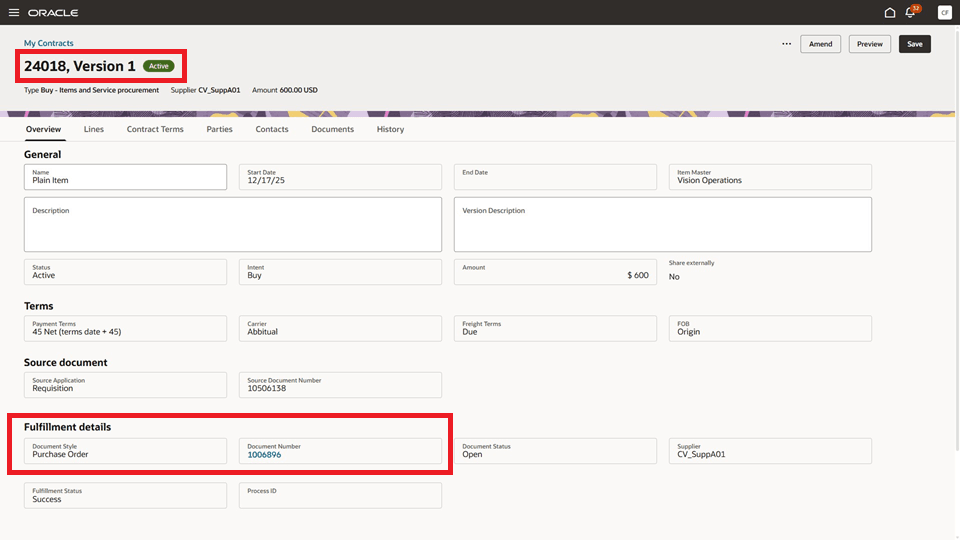Click the page vertical scrollbar

pyautogui.click(x=957, y=239)
